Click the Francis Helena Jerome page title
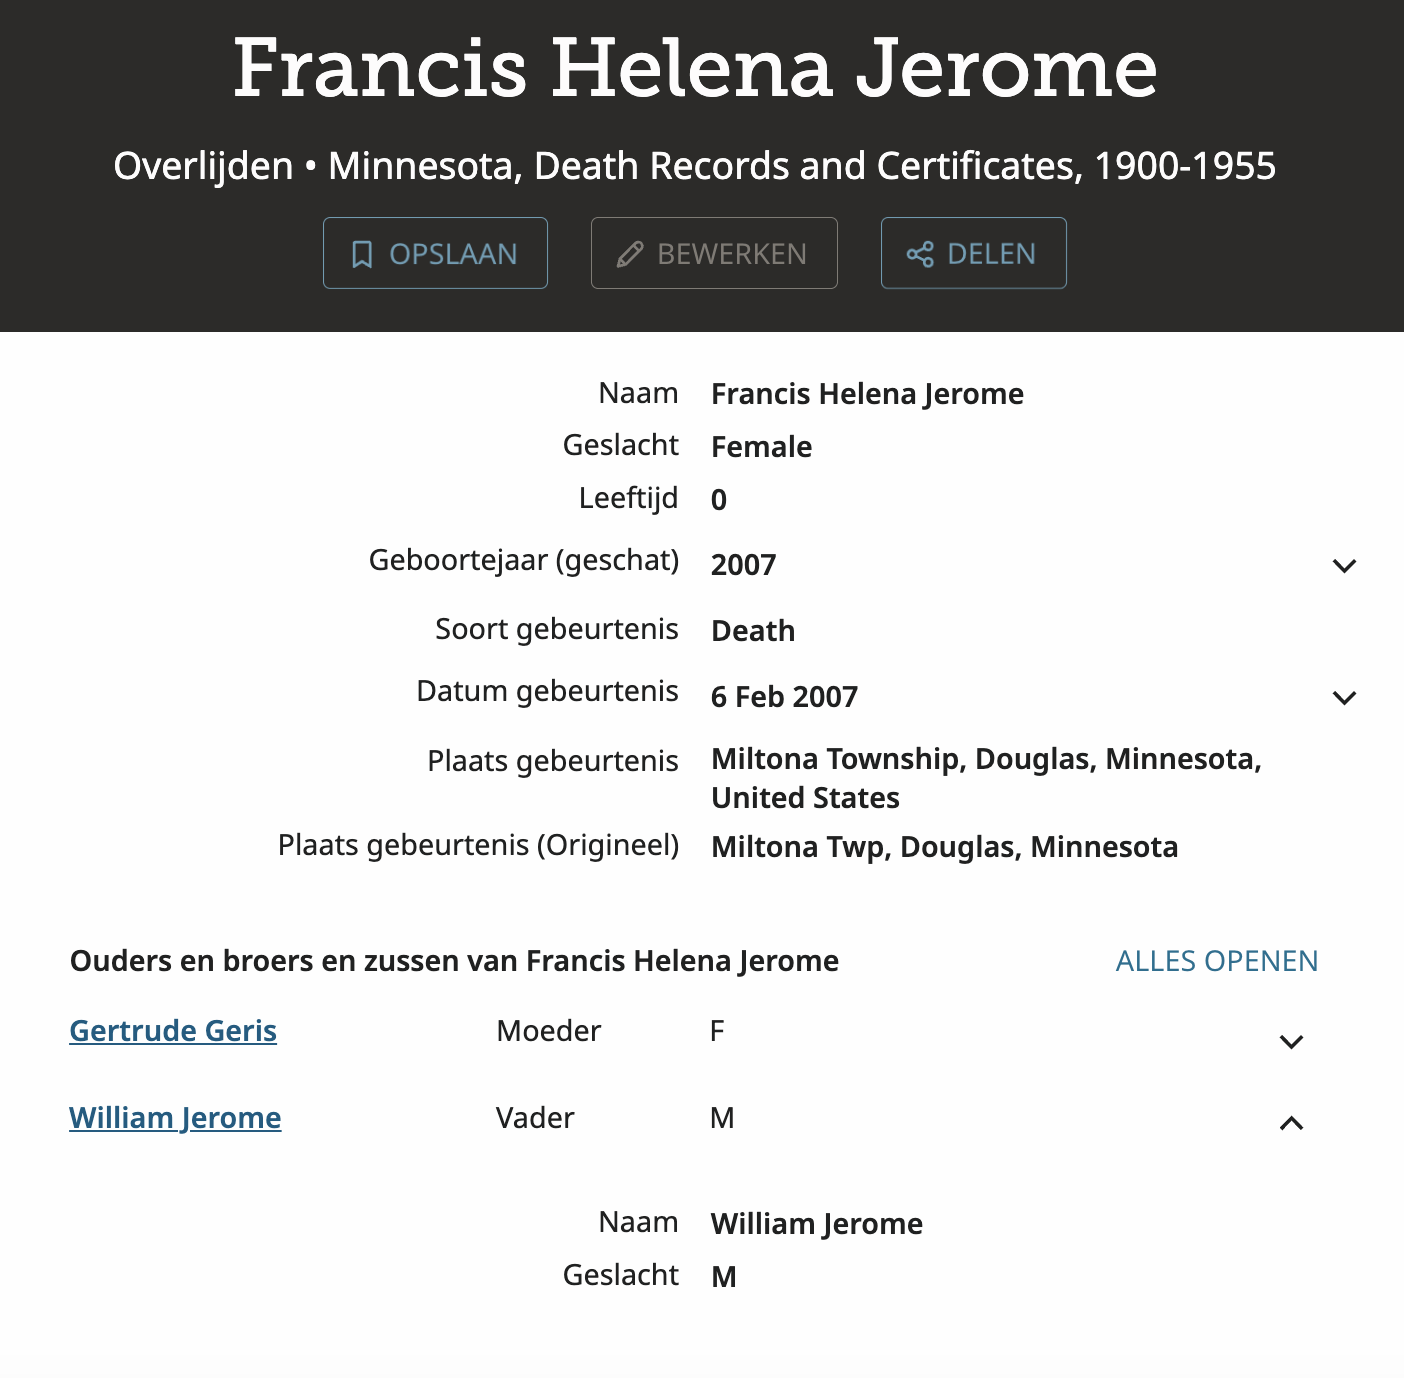This screenshot has height=1378, width=1404. (695, 68)
